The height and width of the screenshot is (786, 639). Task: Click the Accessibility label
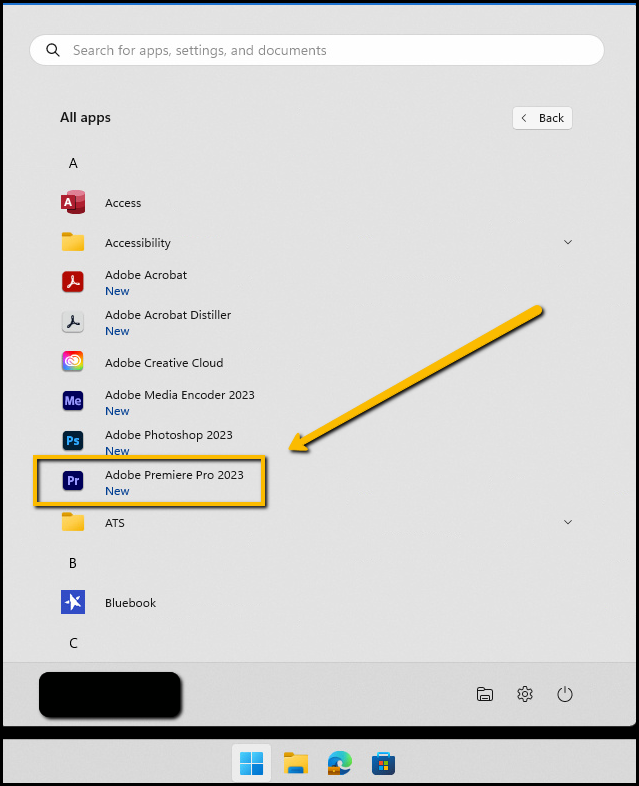point(138,243)
